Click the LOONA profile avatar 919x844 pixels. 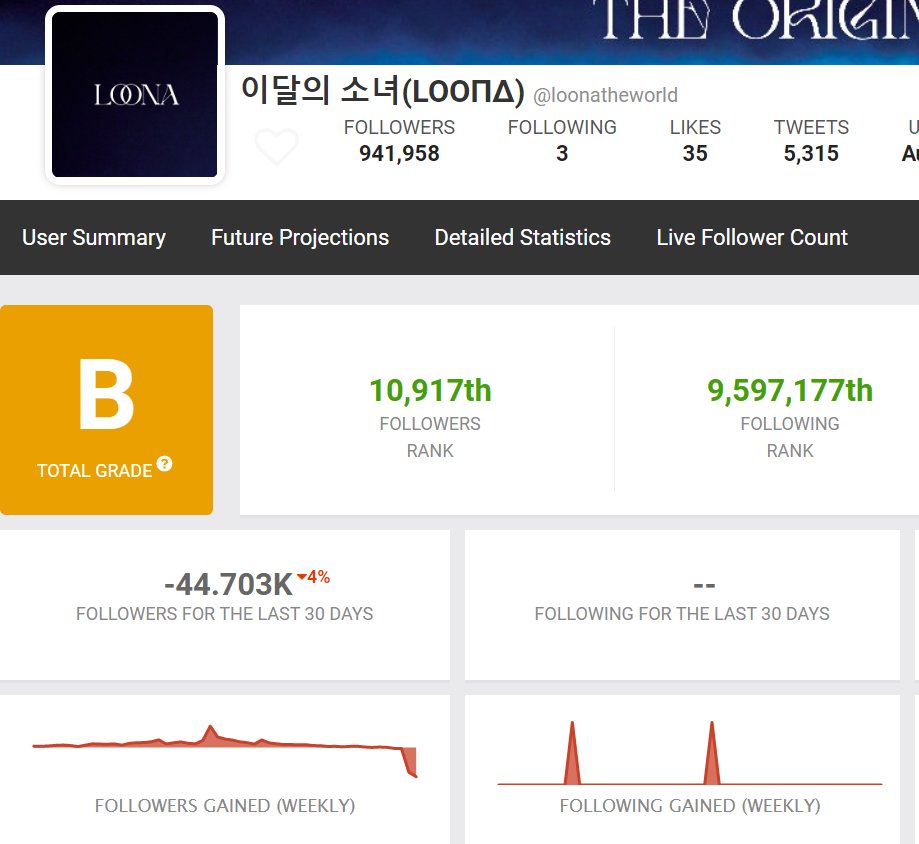point(135,94)
